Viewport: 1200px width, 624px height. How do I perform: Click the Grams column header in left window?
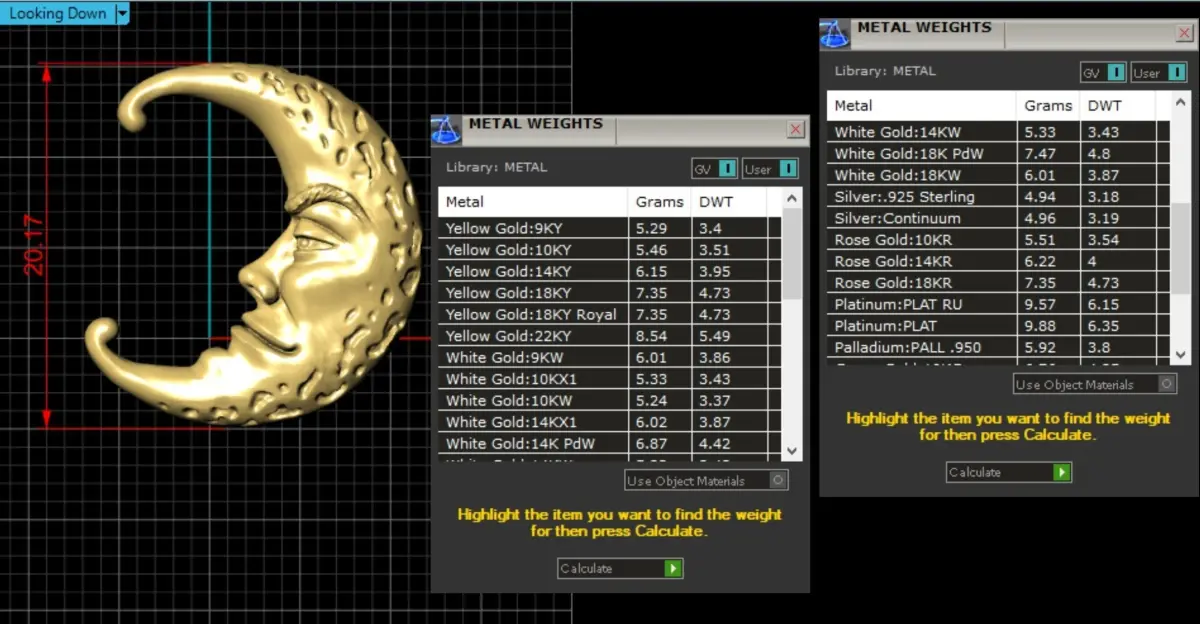tap(659, 202)
